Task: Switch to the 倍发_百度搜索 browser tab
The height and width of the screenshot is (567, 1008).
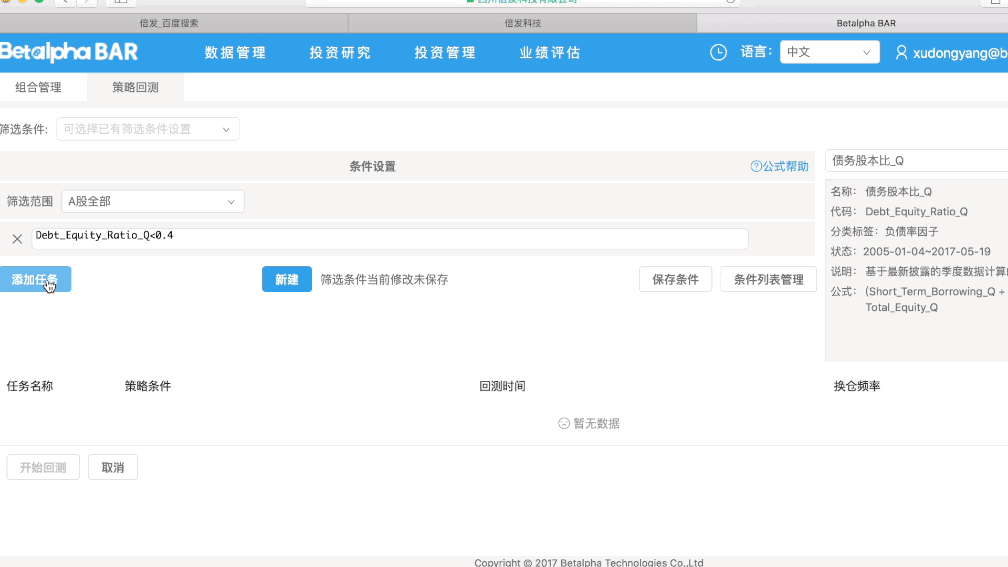Action: [169, 23]
